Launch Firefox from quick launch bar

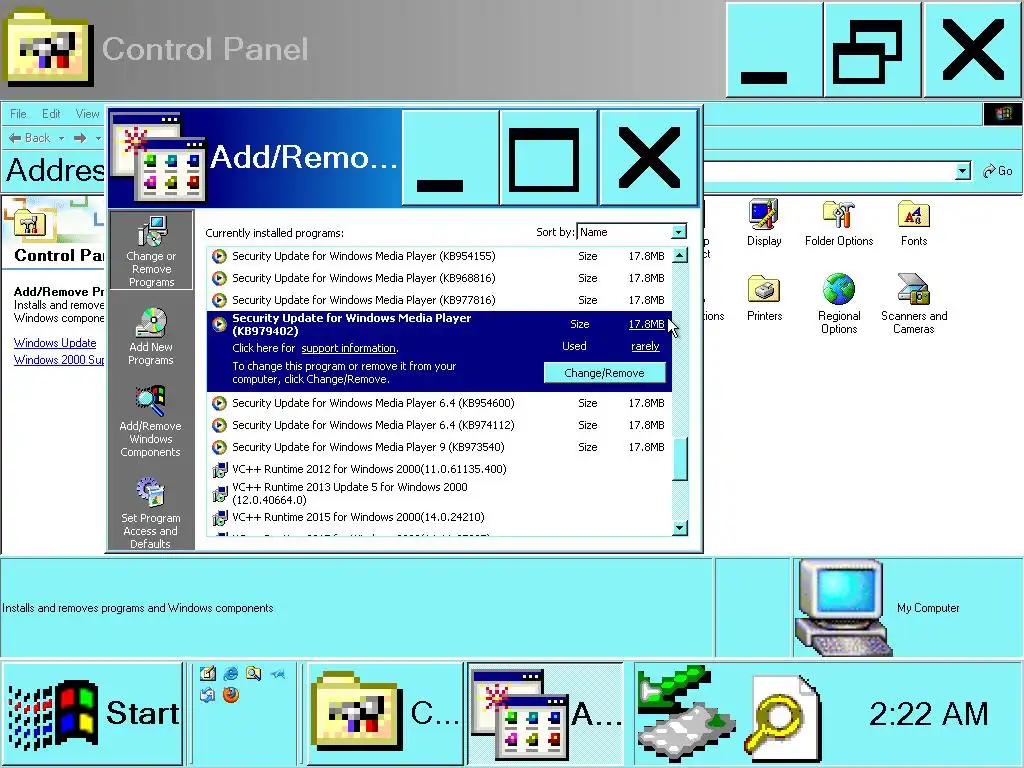tap(231, 695)
